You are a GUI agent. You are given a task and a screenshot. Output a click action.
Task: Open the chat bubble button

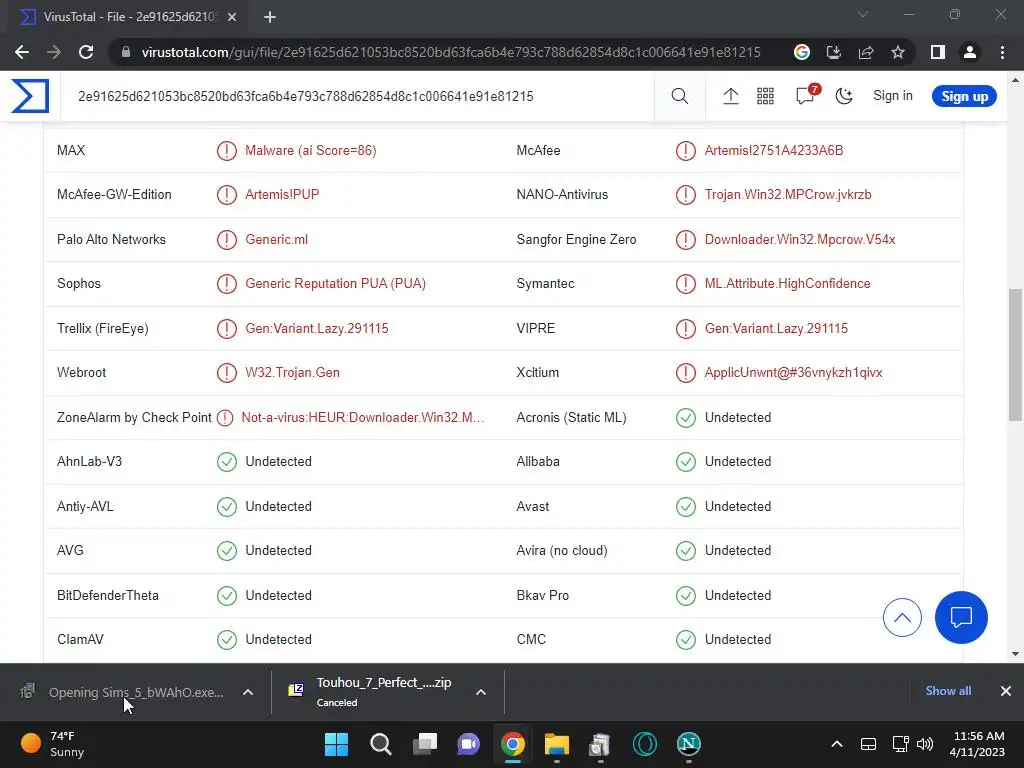(961, 617)
